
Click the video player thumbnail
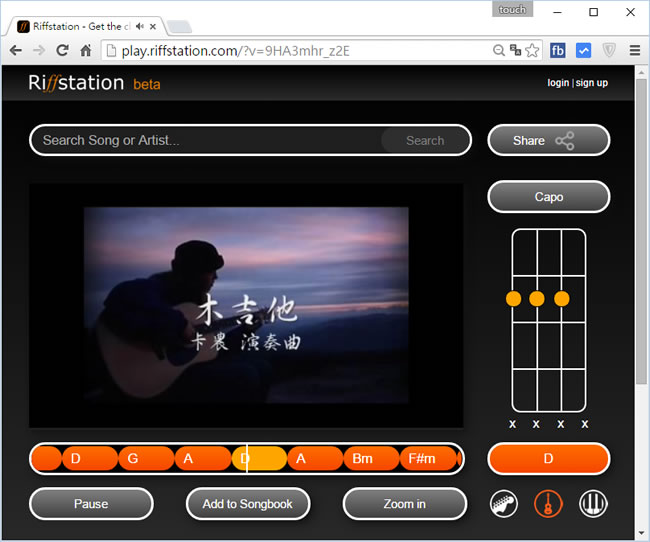pos(246,306)
